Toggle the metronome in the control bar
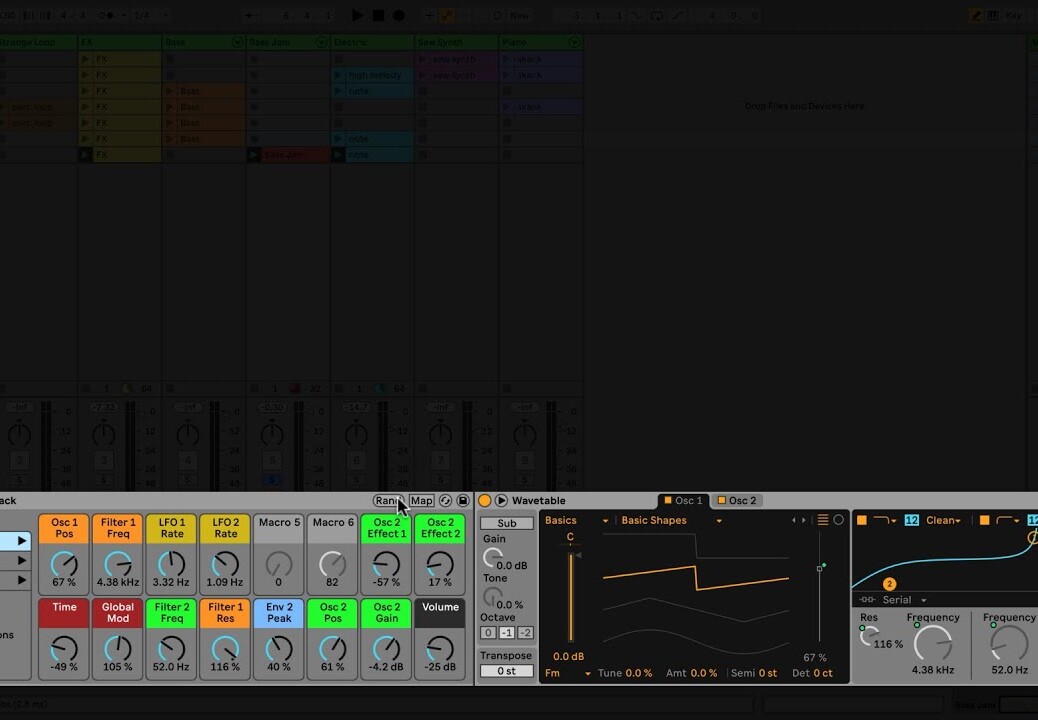 pos(106,15)
